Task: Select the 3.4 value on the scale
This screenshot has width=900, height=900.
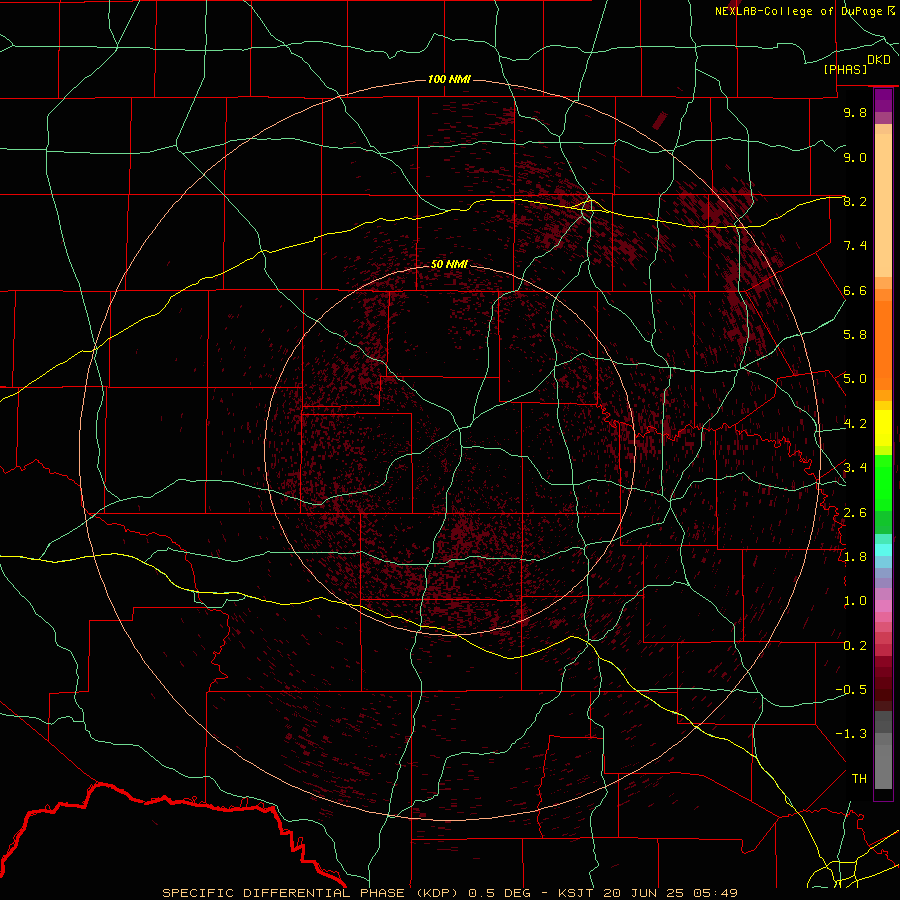Action: coord(855,468)
